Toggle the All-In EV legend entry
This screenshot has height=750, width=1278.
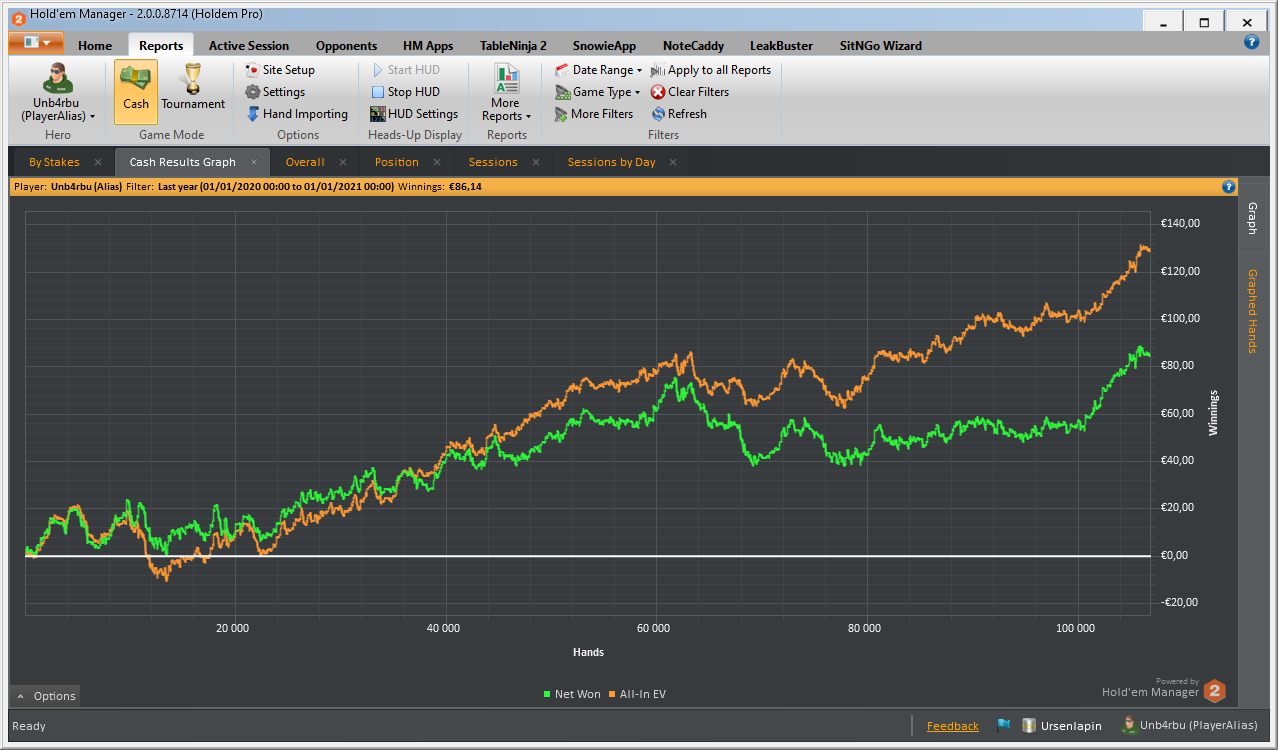coord(636,694)
